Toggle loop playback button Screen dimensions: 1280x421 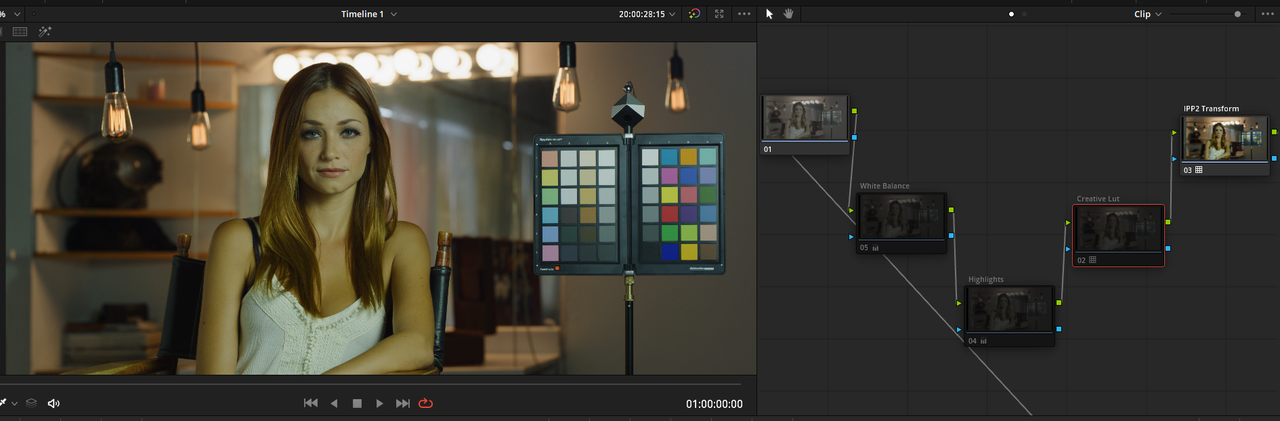click(426, 403)
